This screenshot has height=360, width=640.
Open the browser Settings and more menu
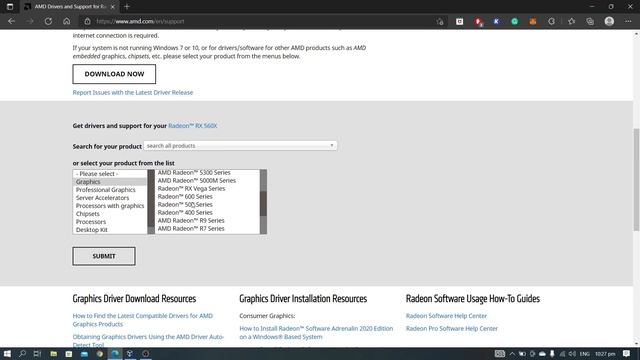pos(628,21)
